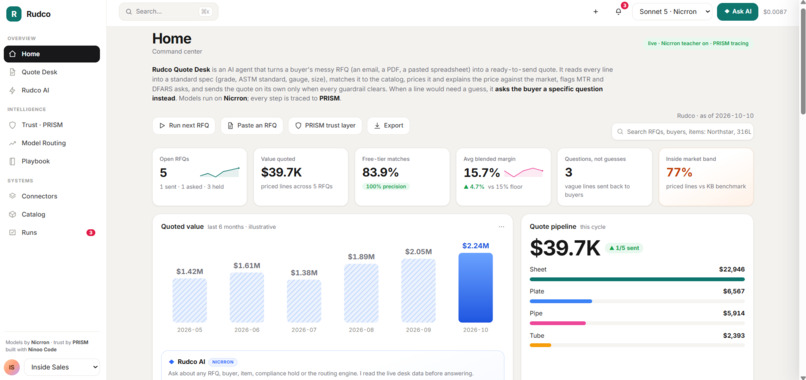The image size is (806, 380).
Task: Click the plus icon in header
Action: [595, 11]
